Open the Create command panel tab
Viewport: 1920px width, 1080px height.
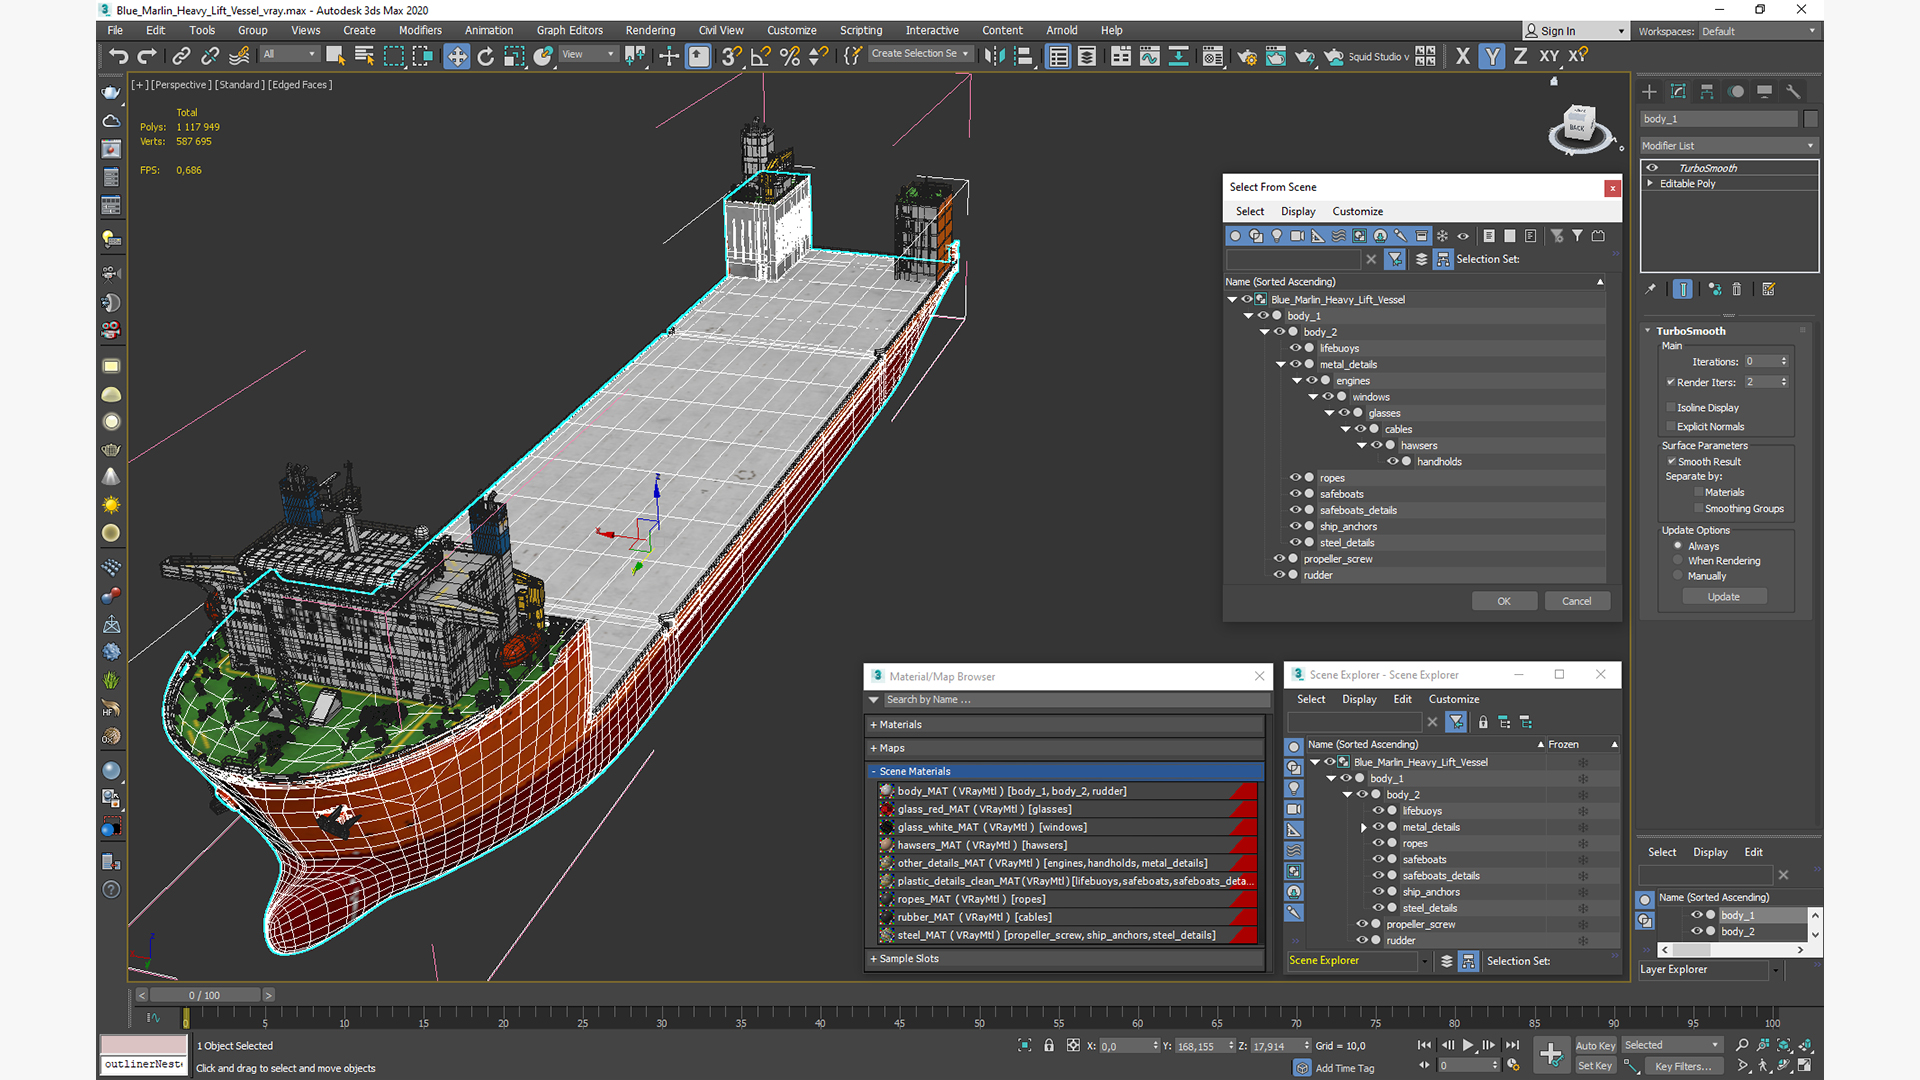point(1649,91)
